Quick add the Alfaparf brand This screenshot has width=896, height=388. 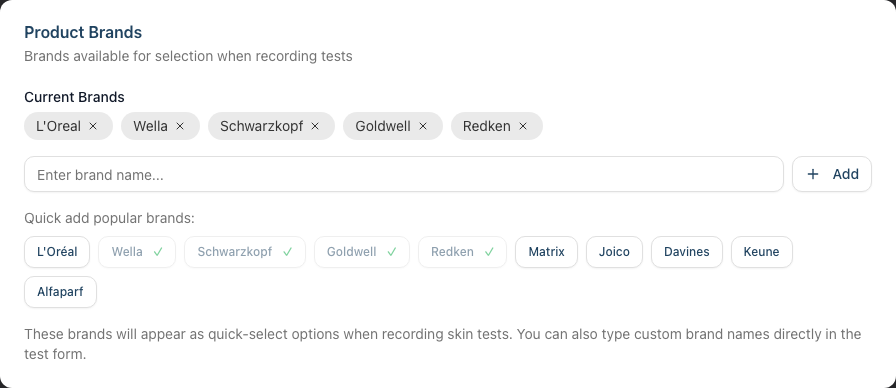[60, 292]
